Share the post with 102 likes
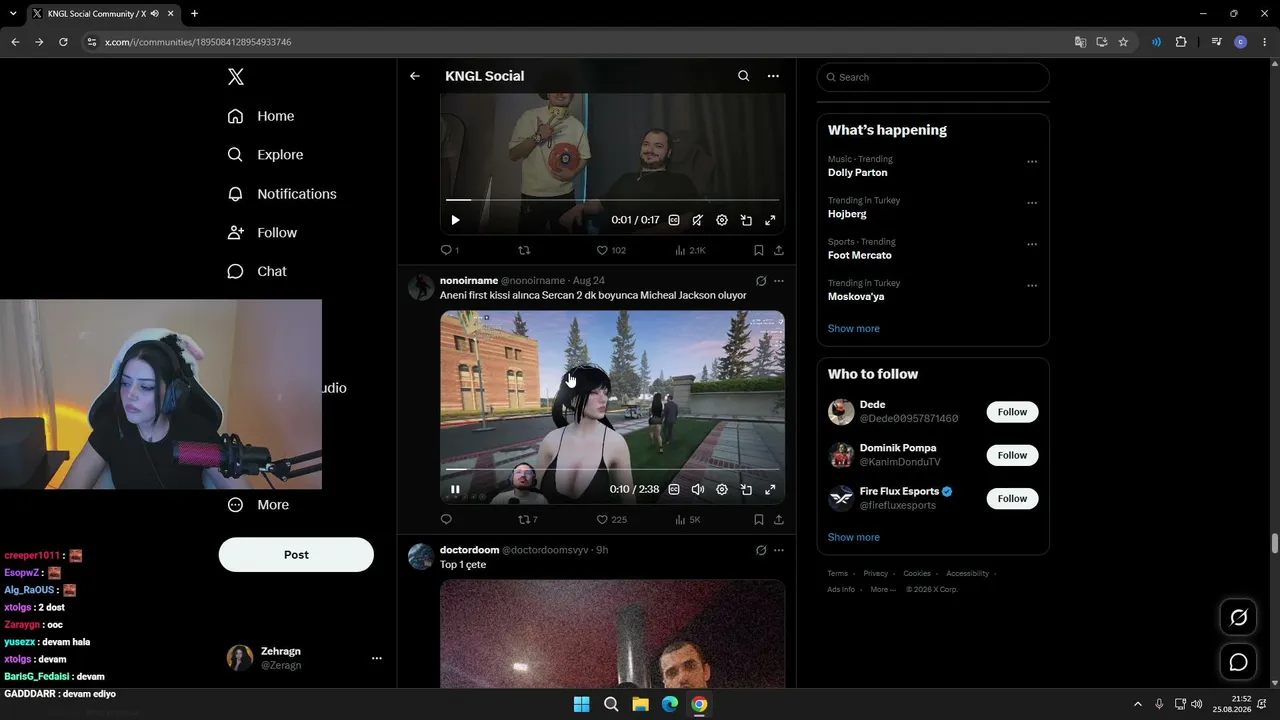Viewport: 1280px width, 720px height. [779, 250]
